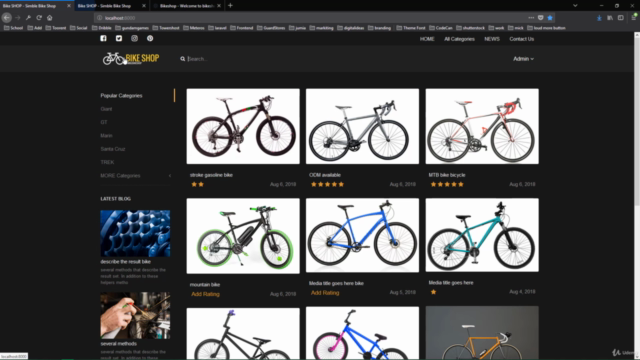Open several methods blog post title

click(119, 344)
